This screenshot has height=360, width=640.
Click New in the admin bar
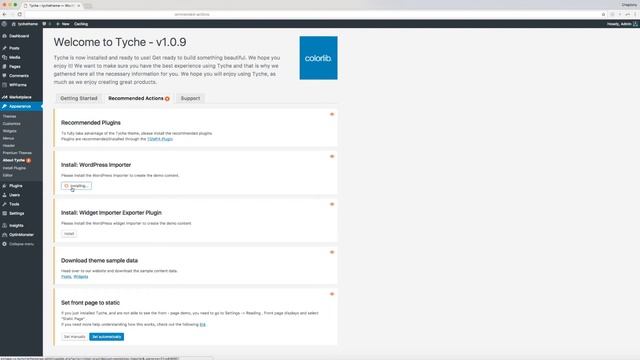[x=63, y=24]
